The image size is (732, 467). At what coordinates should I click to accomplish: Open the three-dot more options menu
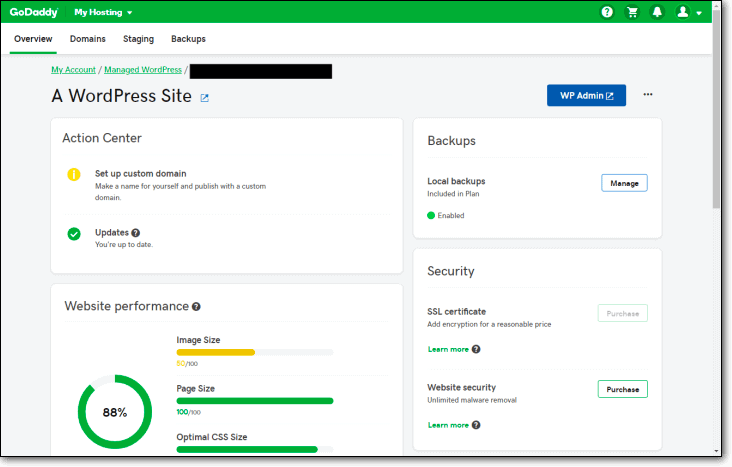pos(648,95)
